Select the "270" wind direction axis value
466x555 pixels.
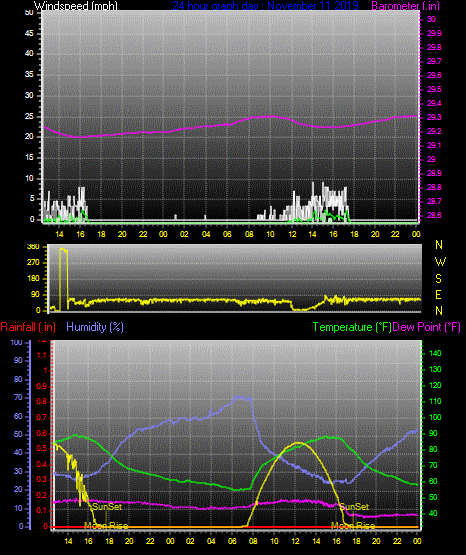tap(33, 263)
